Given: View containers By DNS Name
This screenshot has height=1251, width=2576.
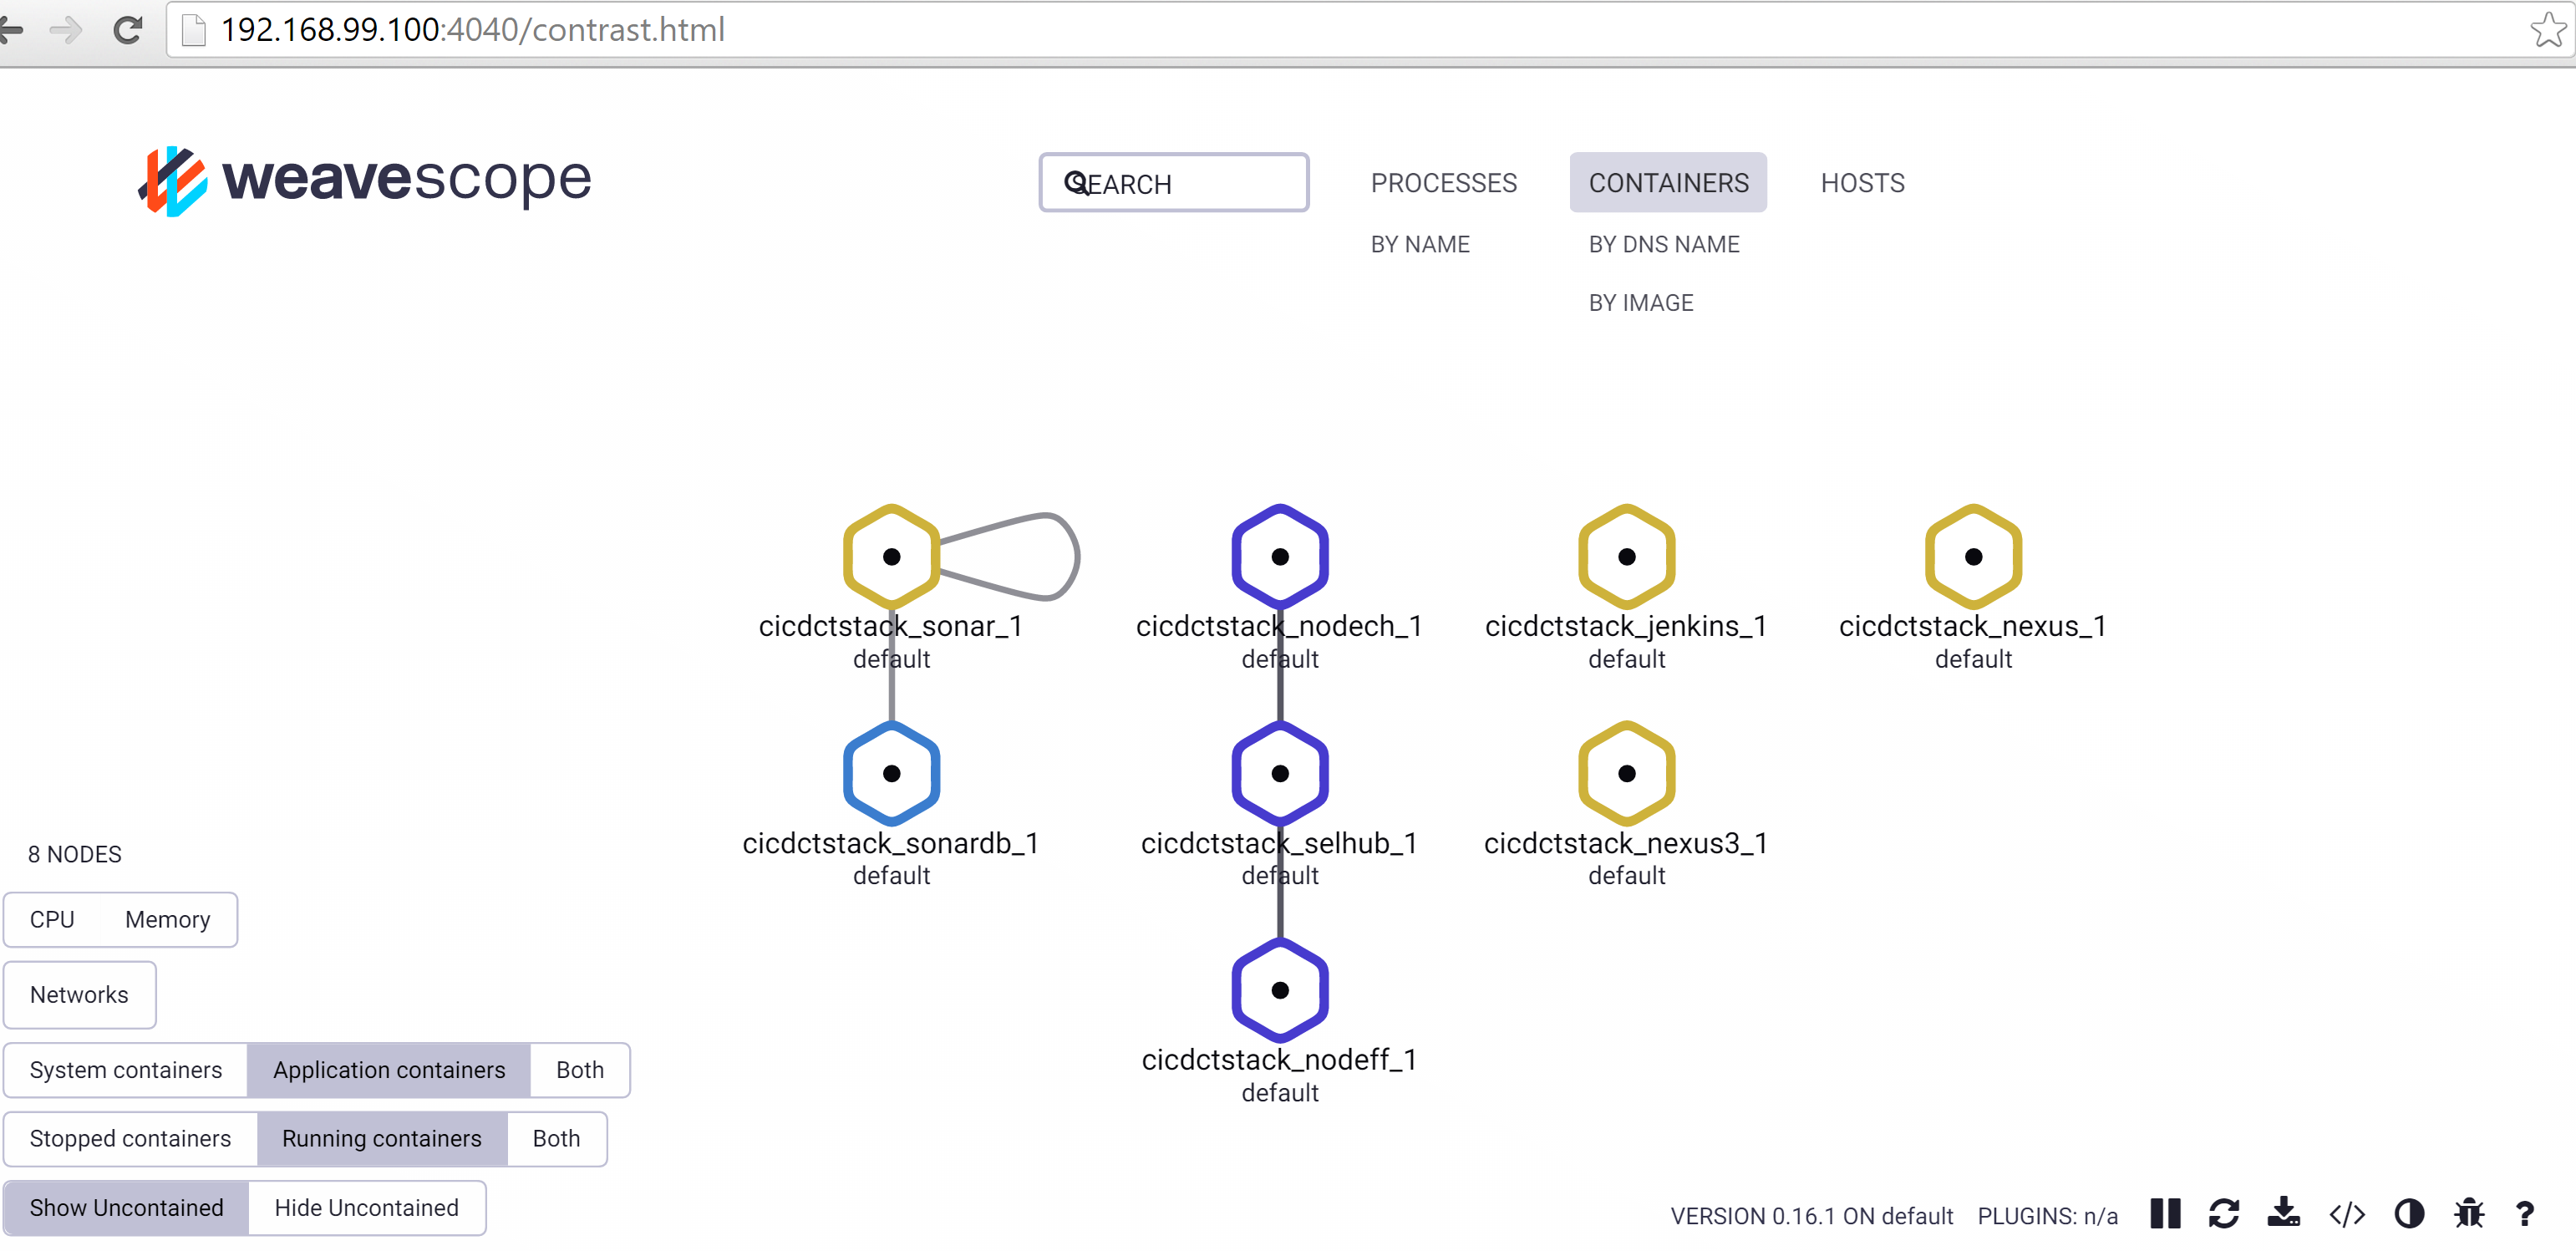Looking at the screenshot, I should click(1663, 244).
